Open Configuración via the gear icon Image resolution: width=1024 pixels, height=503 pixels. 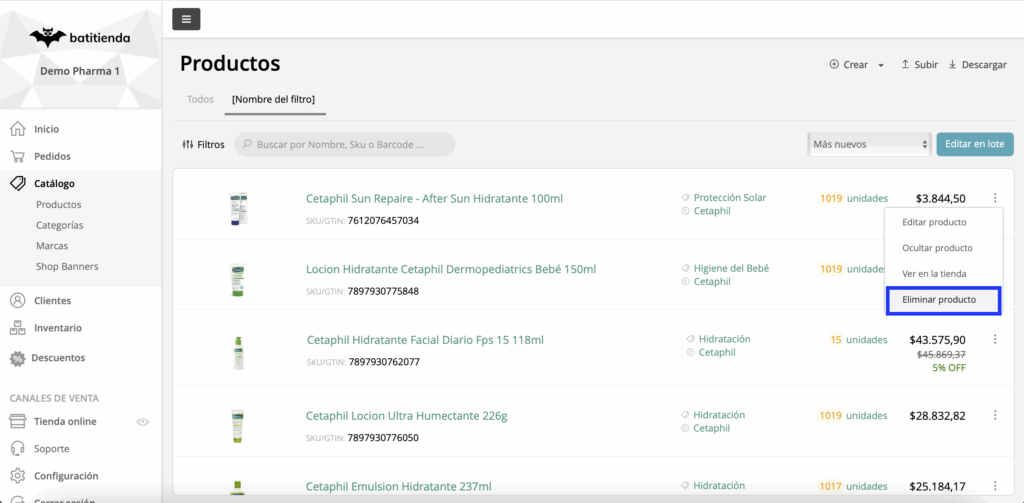(17, 476)
